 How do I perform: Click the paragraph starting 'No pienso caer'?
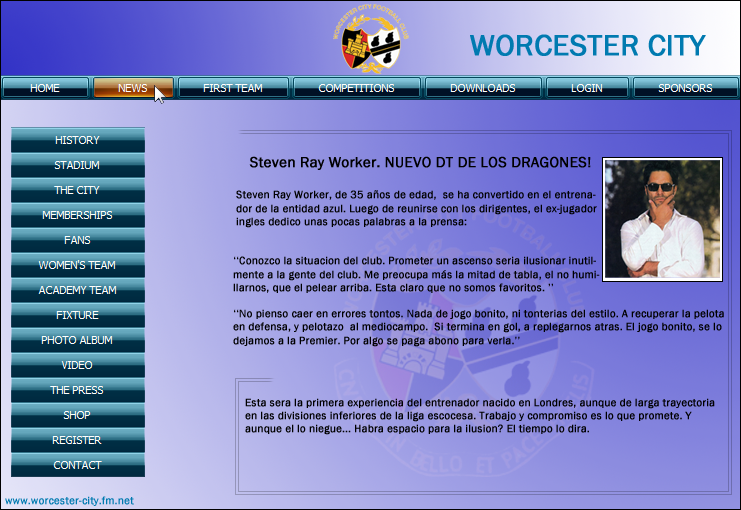[478, 327]
